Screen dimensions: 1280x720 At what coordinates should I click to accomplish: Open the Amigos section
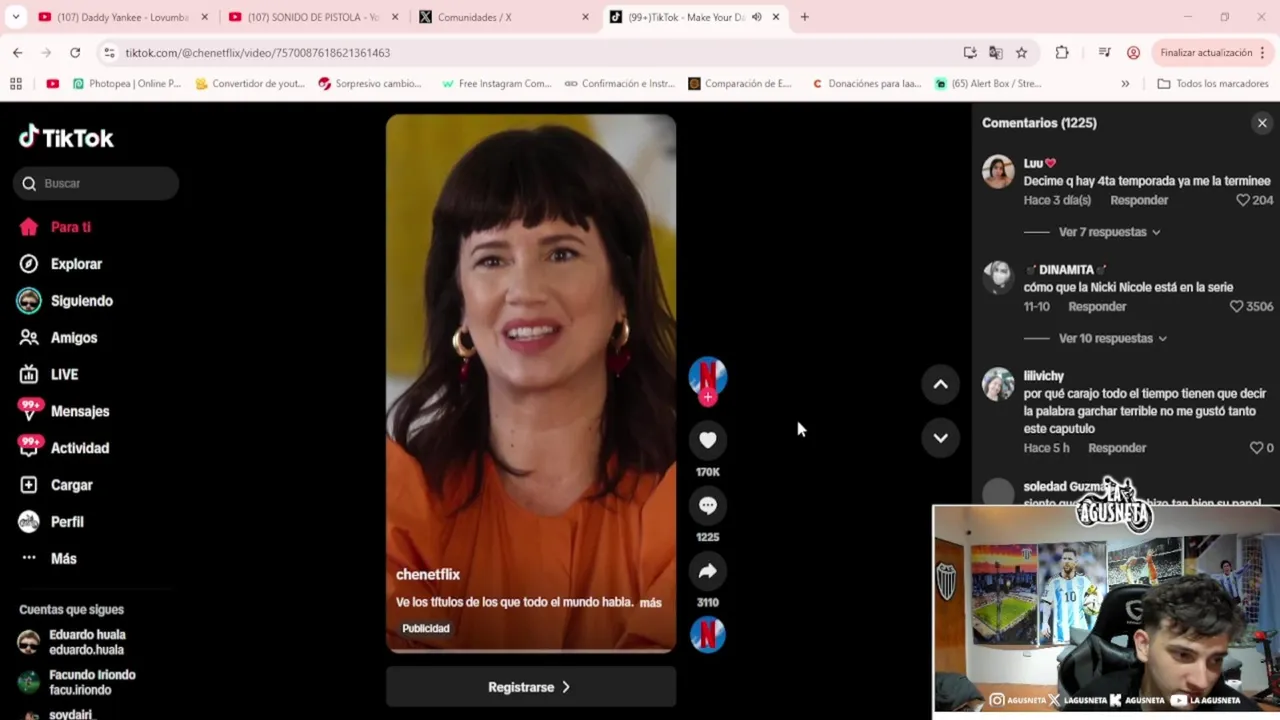tap(59, 338)
